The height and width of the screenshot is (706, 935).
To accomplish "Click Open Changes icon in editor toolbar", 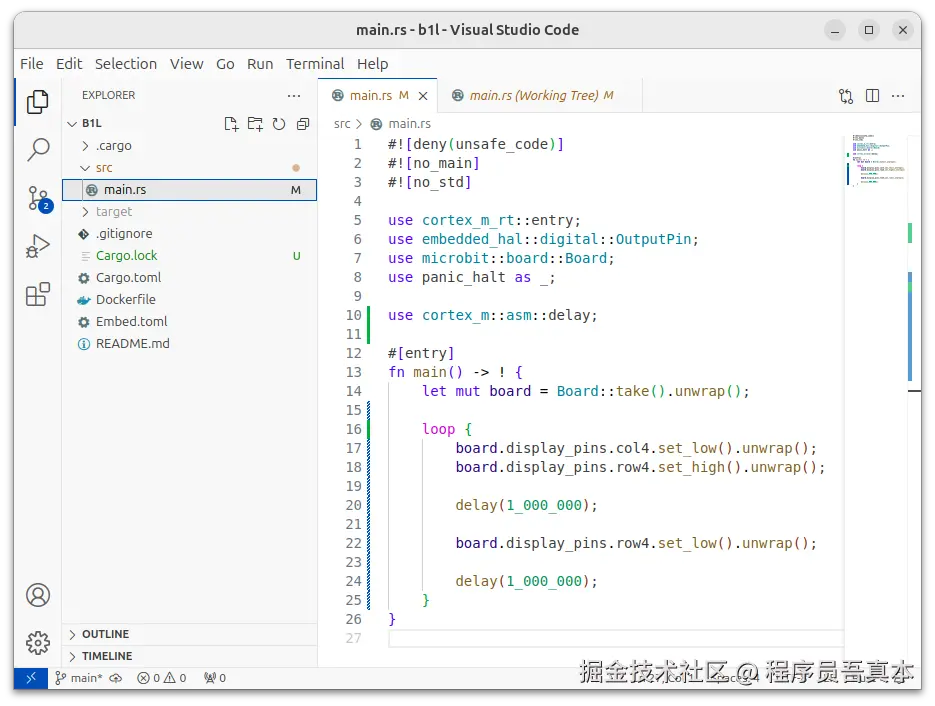I will coord(846,95).
